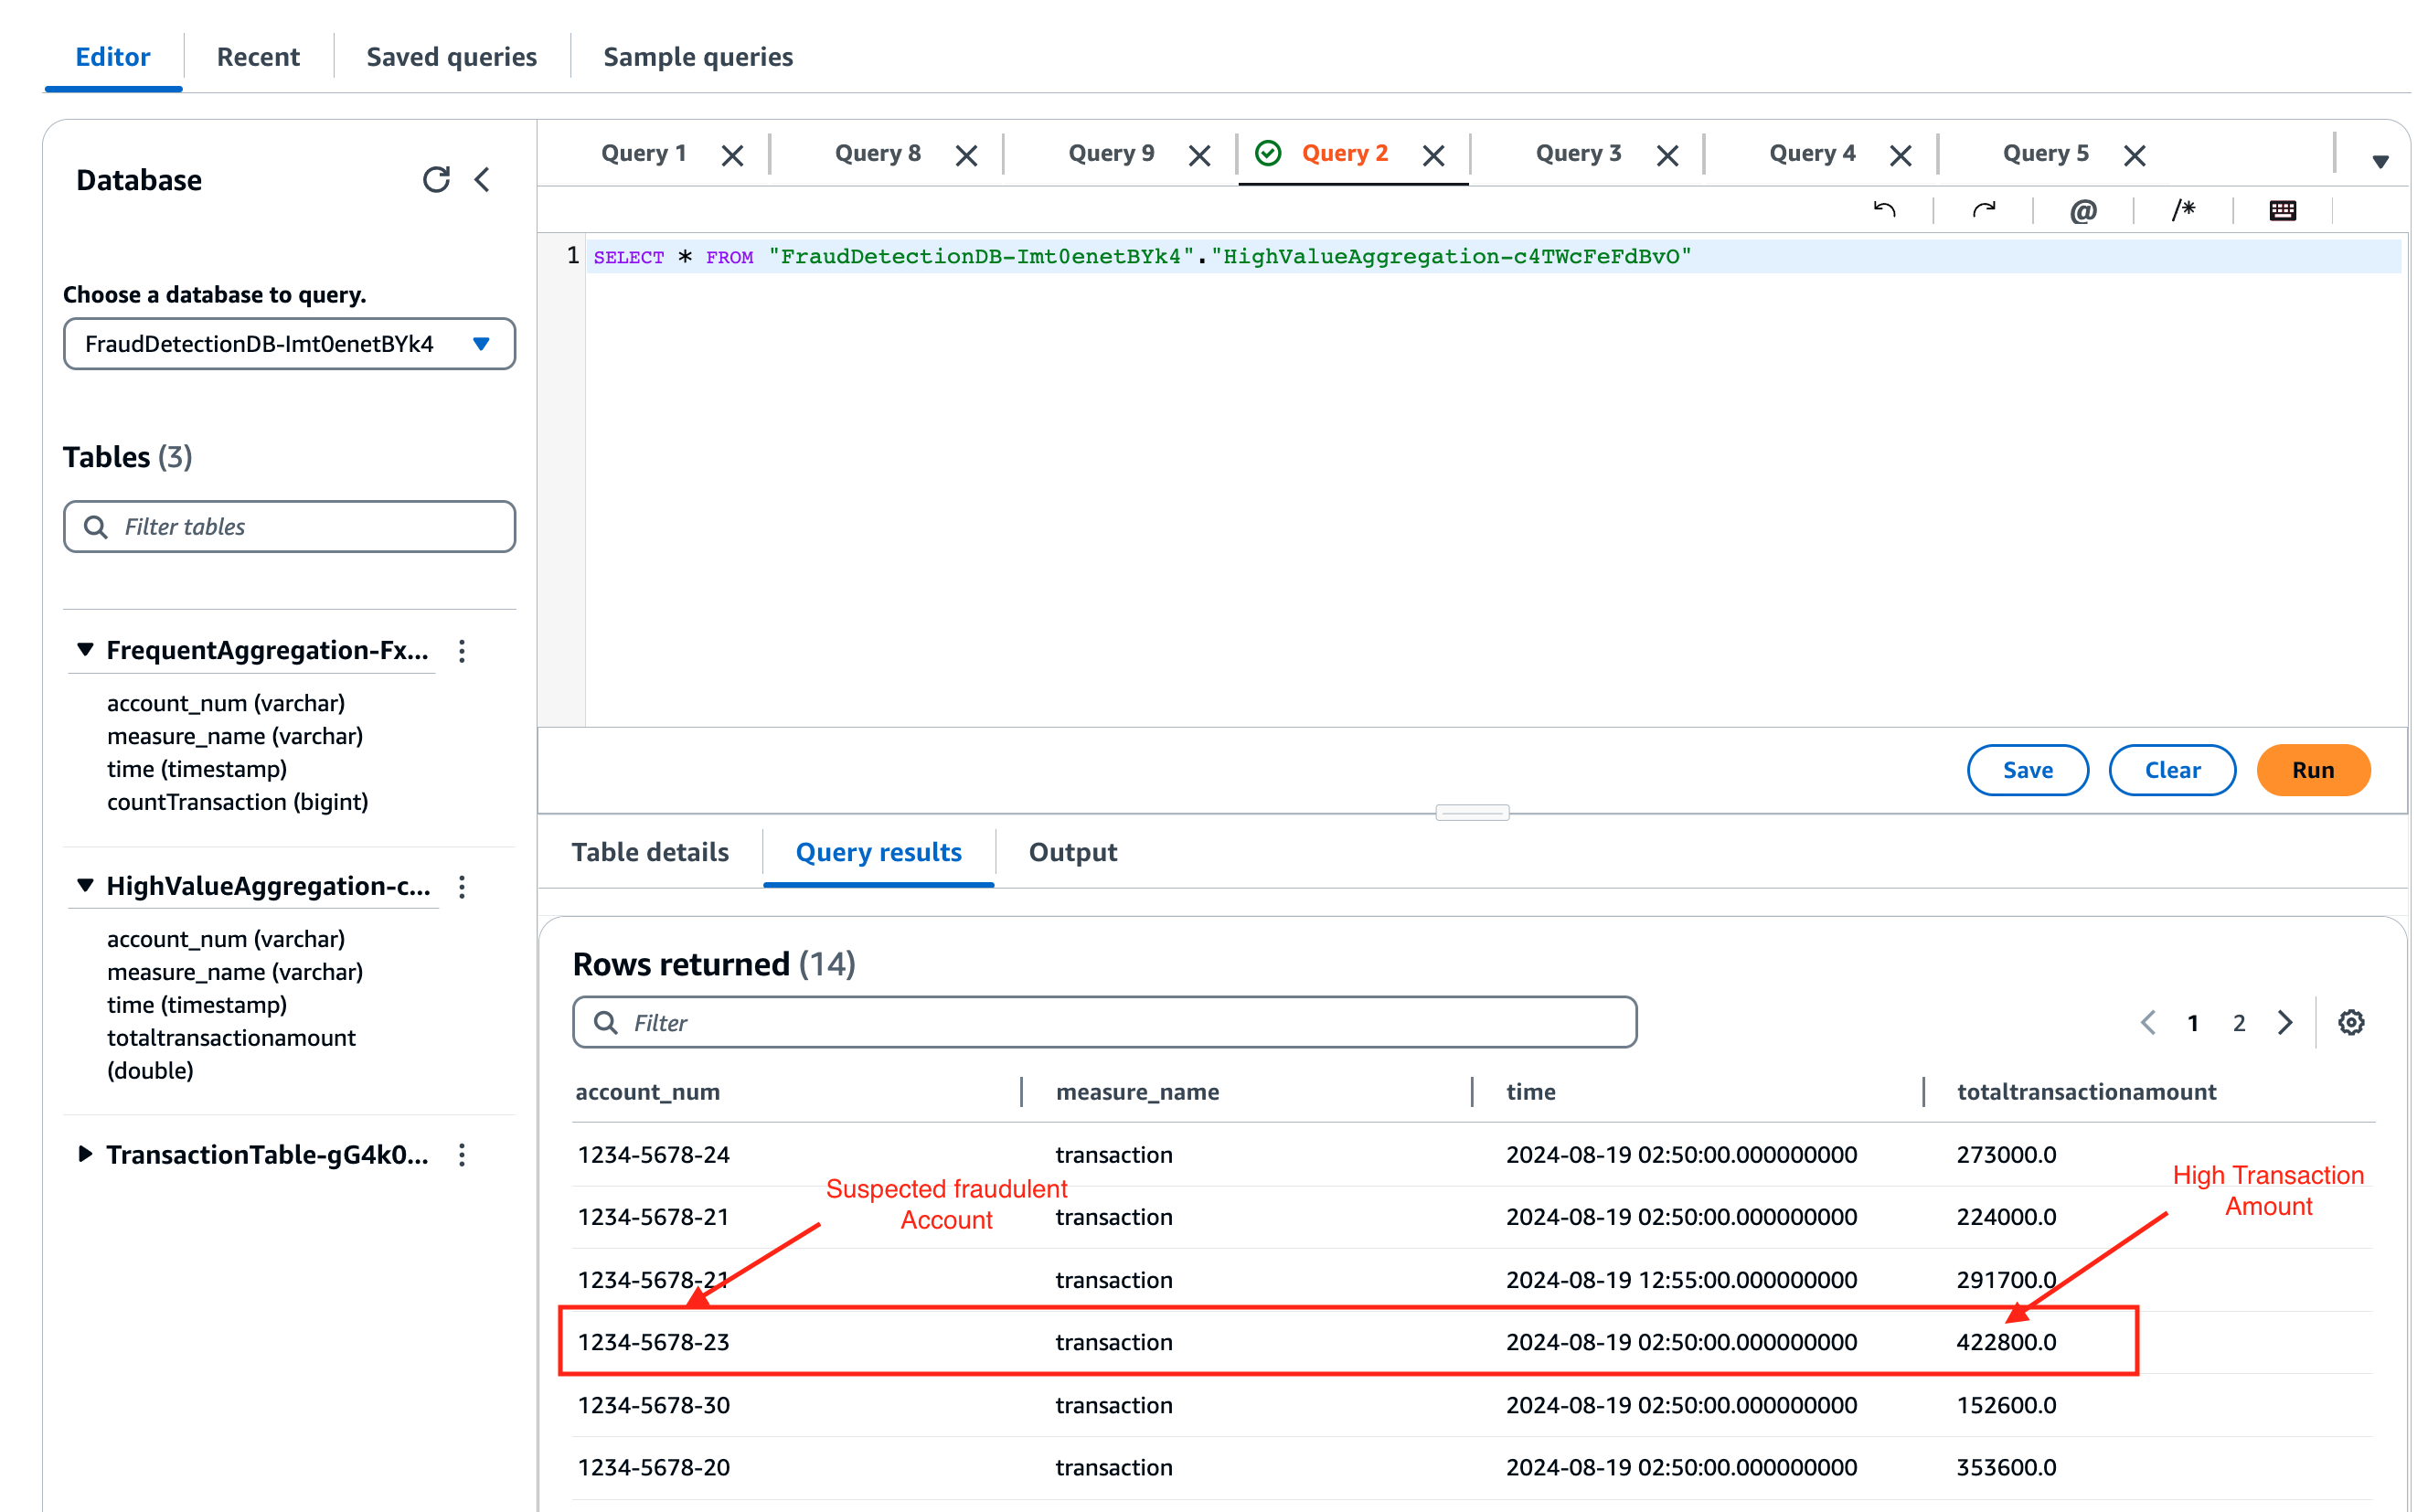
Task: Close the Query 8 tab
Action: (966, 155)
